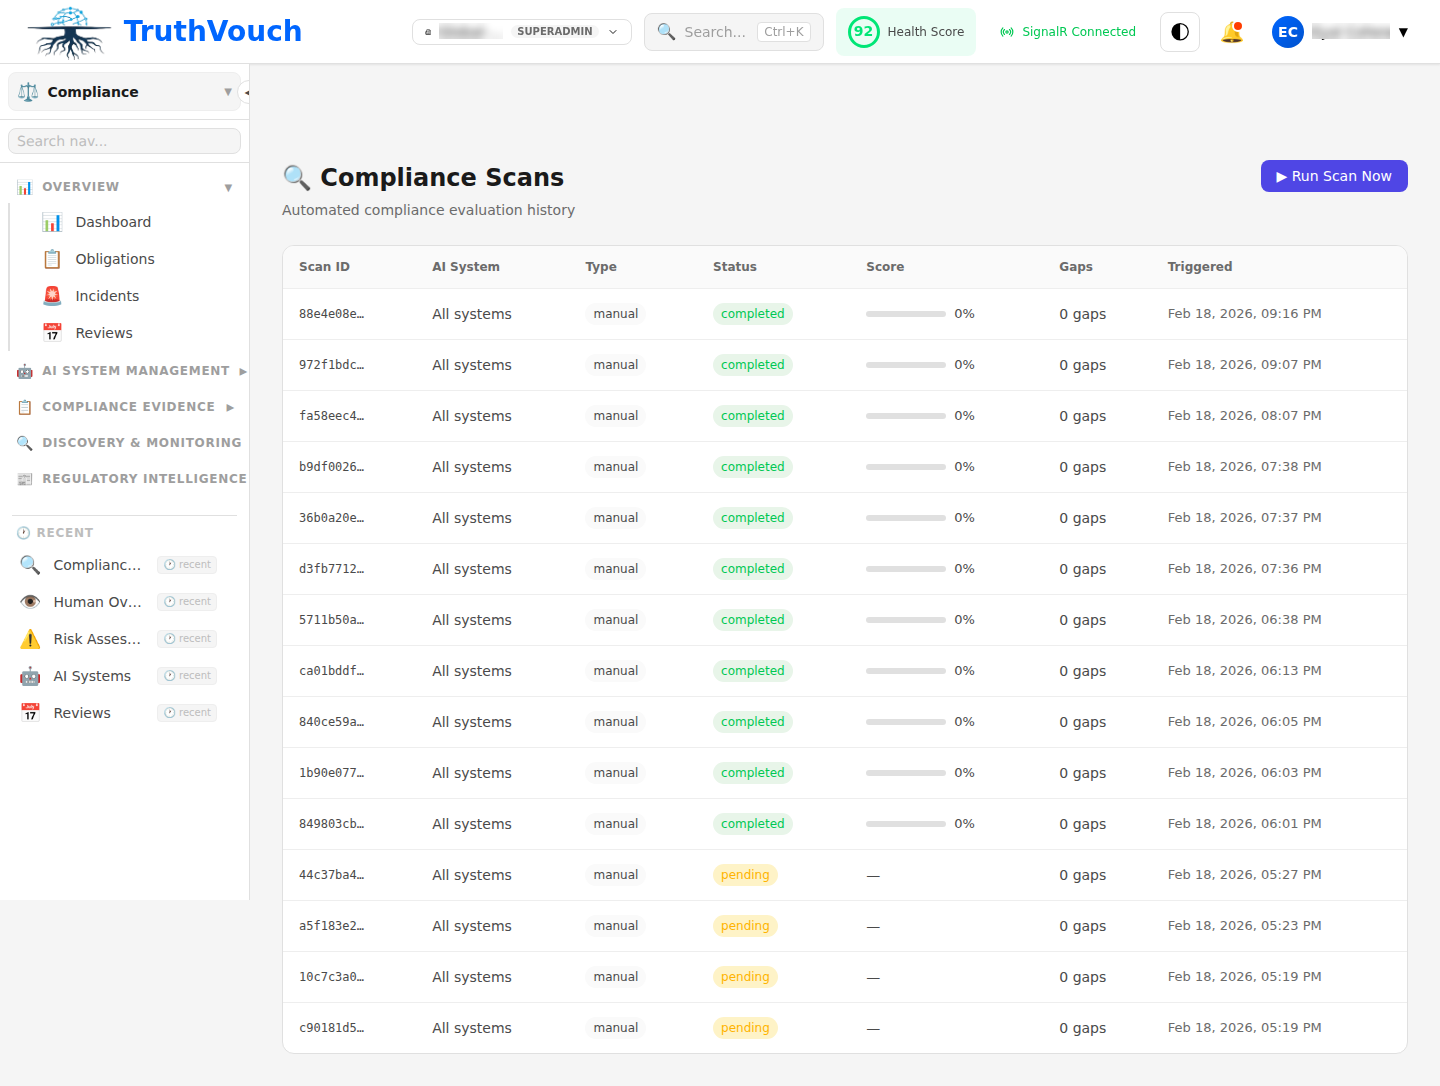Image resolution: width=1440 pixels, height=1086 pixels.
Task: Open the SUPERADMIN account selector dropdown
Action: point(521,31)
